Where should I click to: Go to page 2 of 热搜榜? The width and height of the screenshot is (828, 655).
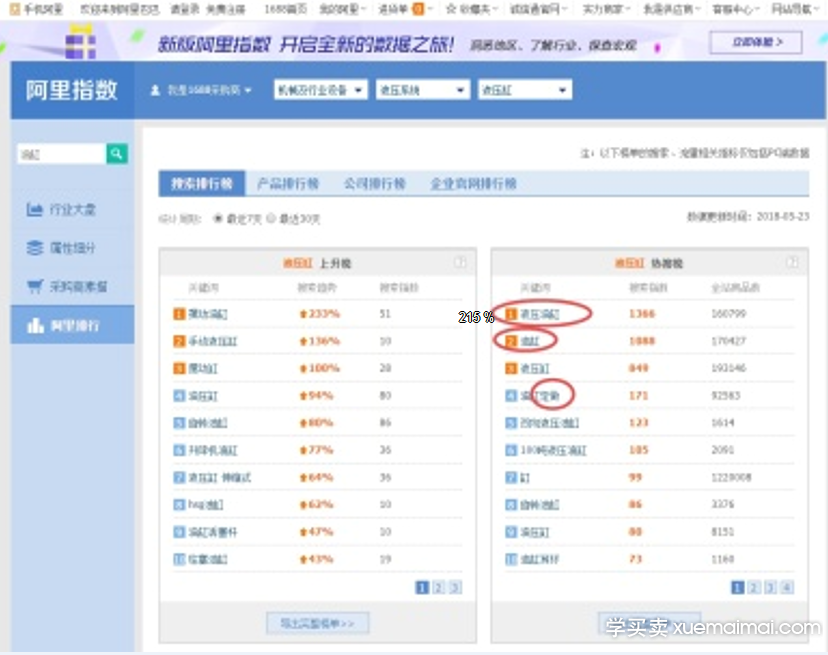click(x=754, y=587)
